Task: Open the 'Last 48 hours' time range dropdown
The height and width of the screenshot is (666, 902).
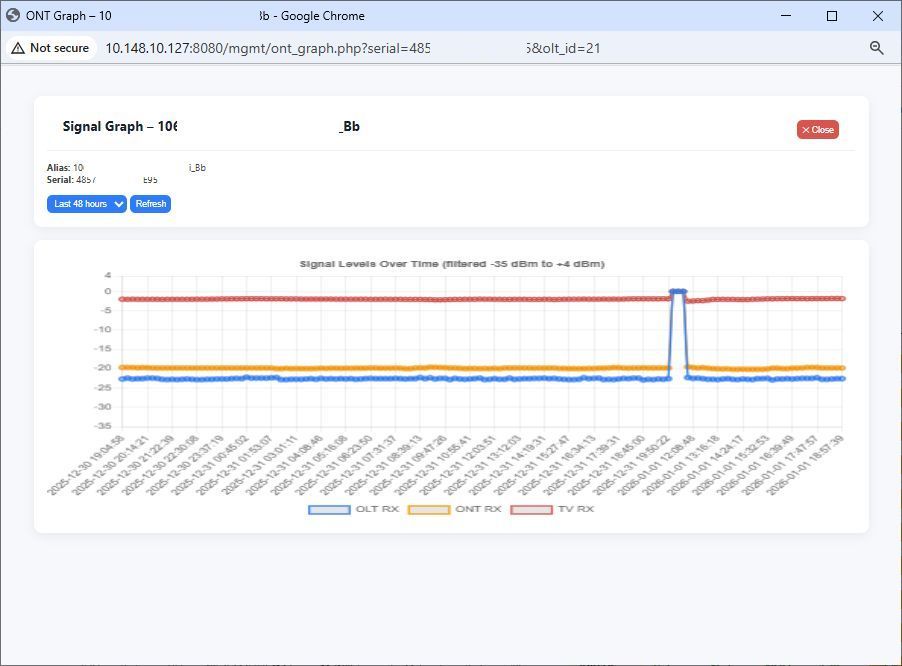Action: (86, 203)
